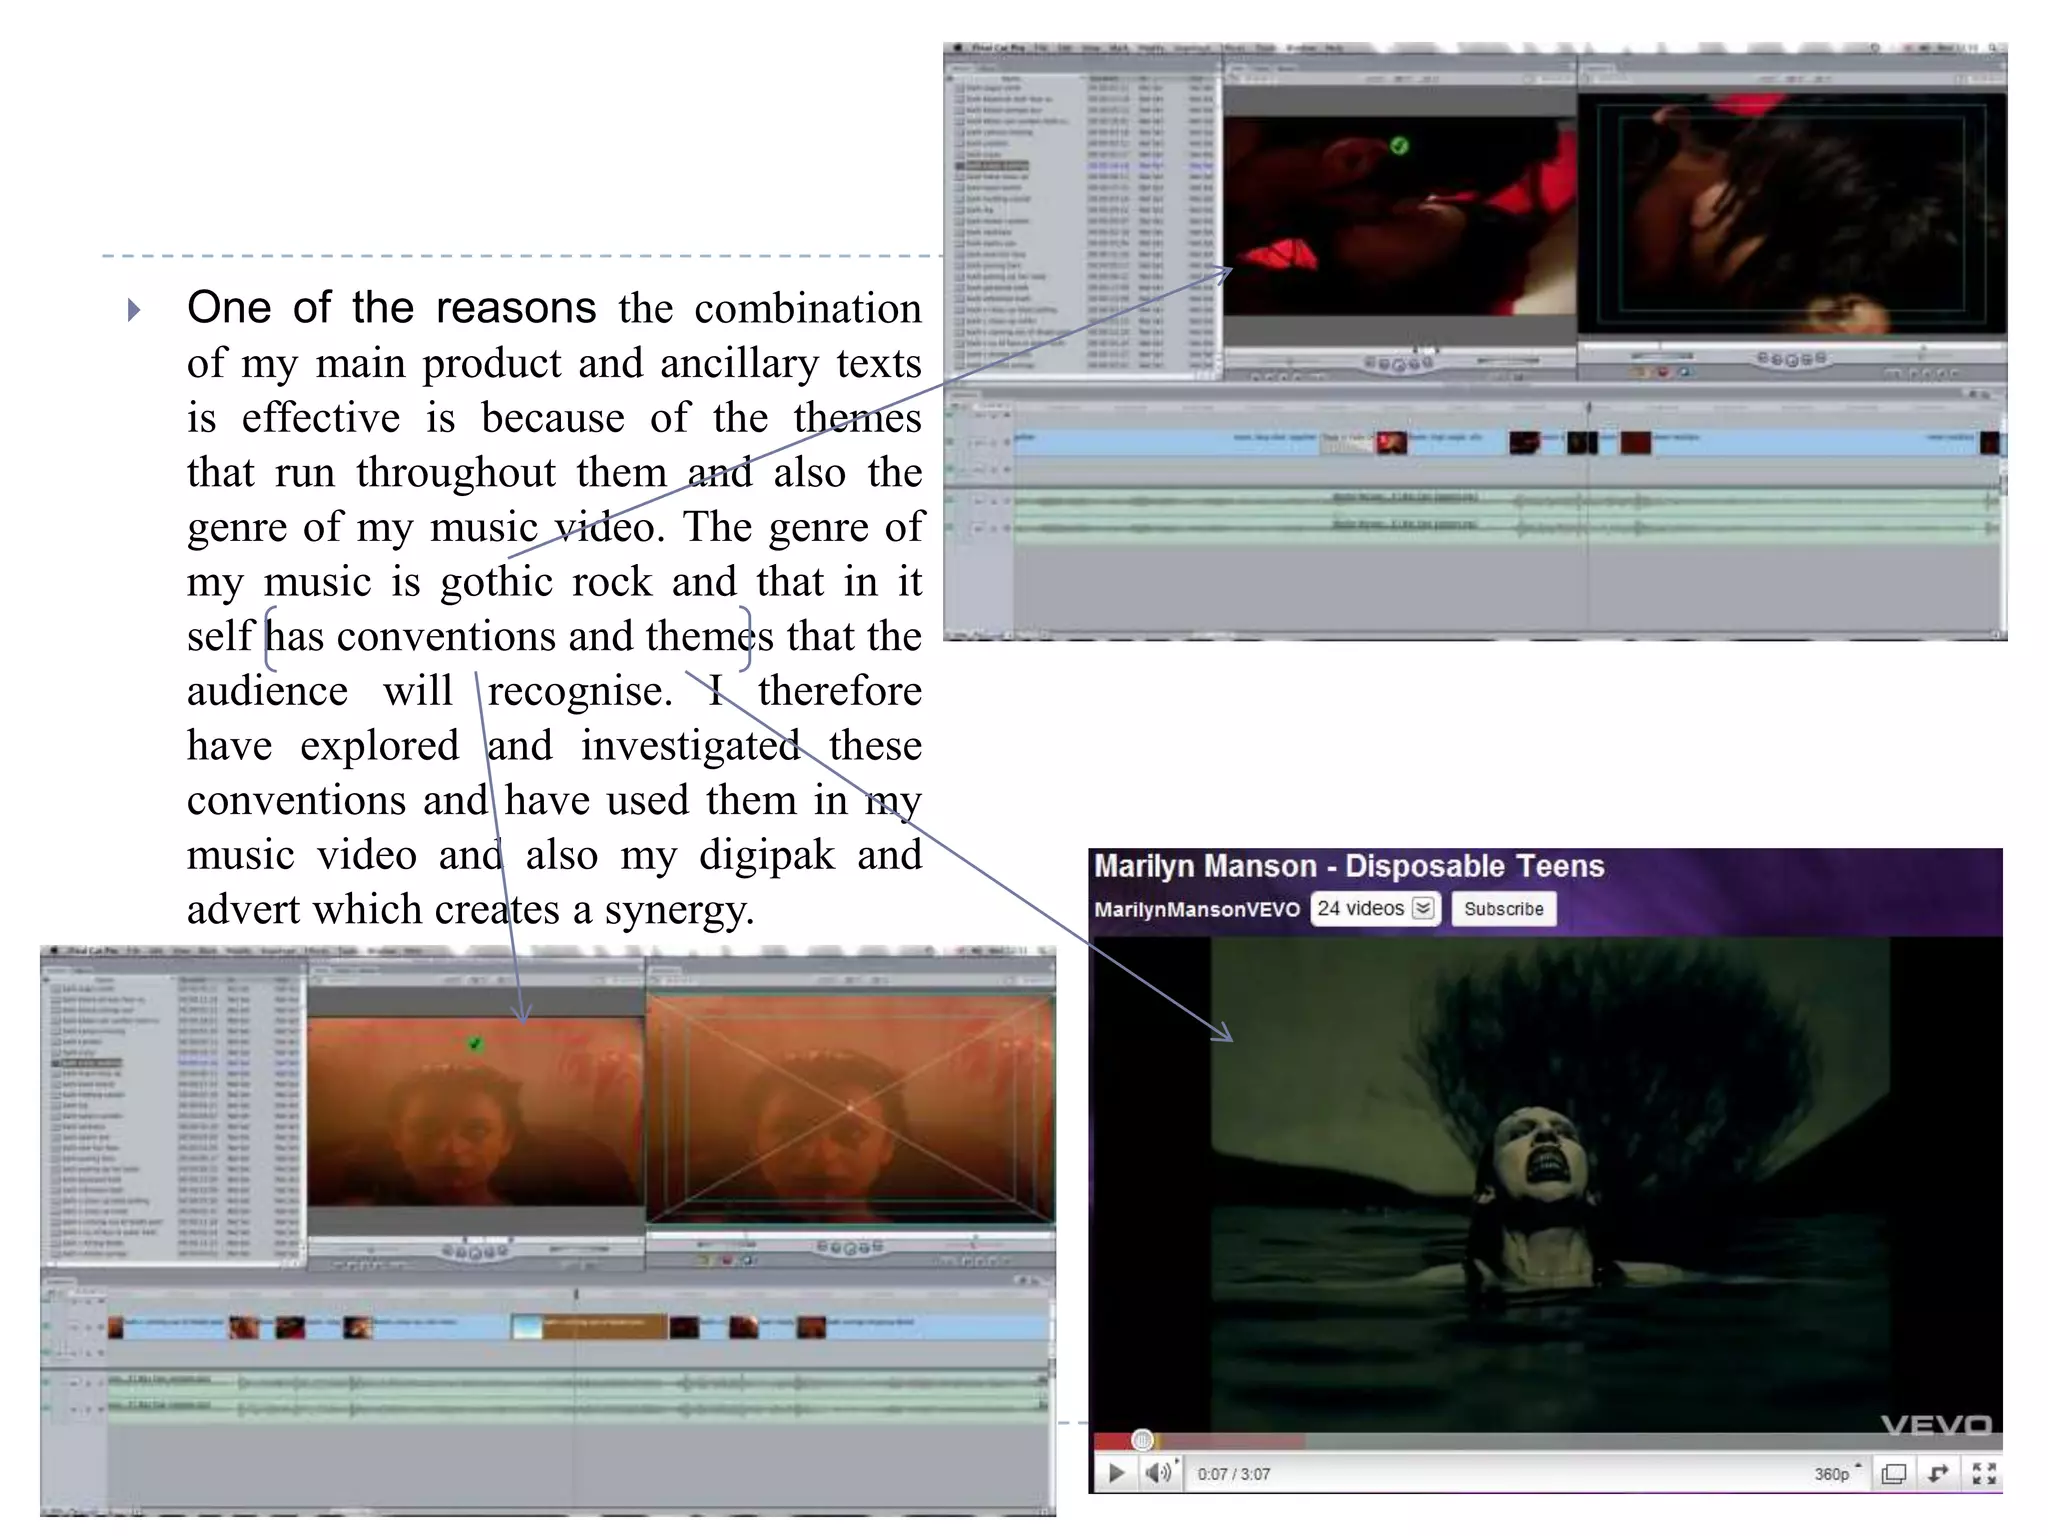Expand the 24 videos dropdown

click(x=1423, y=908)
